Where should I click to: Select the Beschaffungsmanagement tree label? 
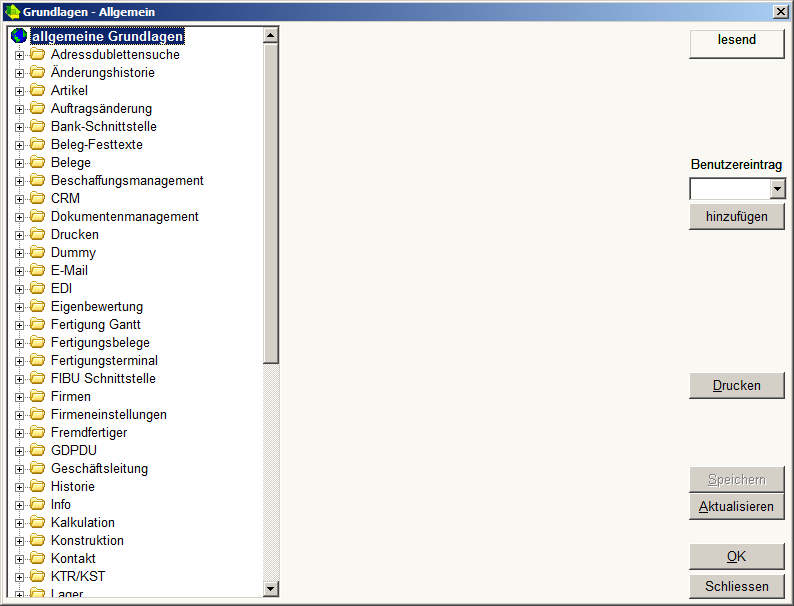pos(127,180)
